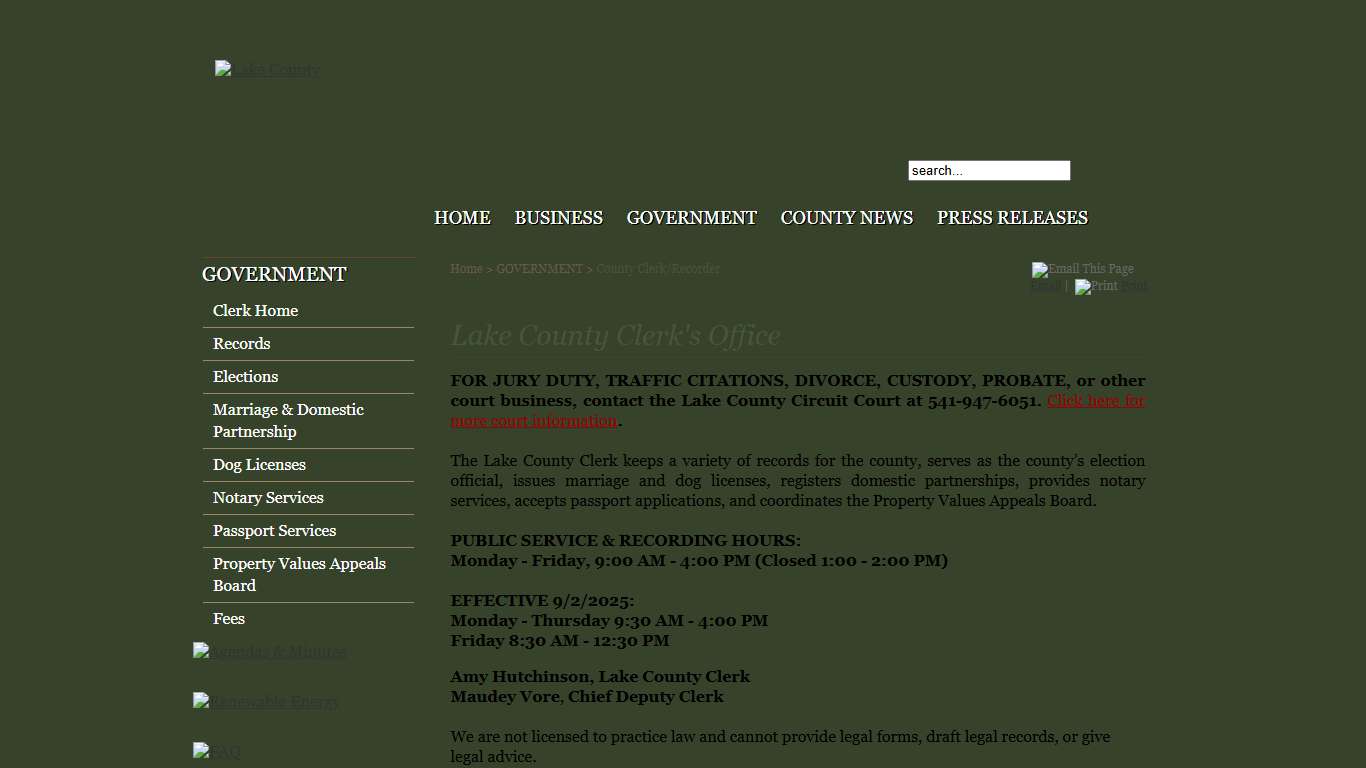Open the GOVERNMENT top navigation menu
The width and height of the screenshot is (1366, 768).
coord(691,218)
